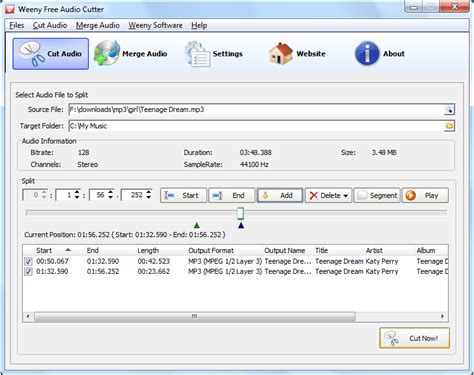Click the green start marker triangle

197,226
